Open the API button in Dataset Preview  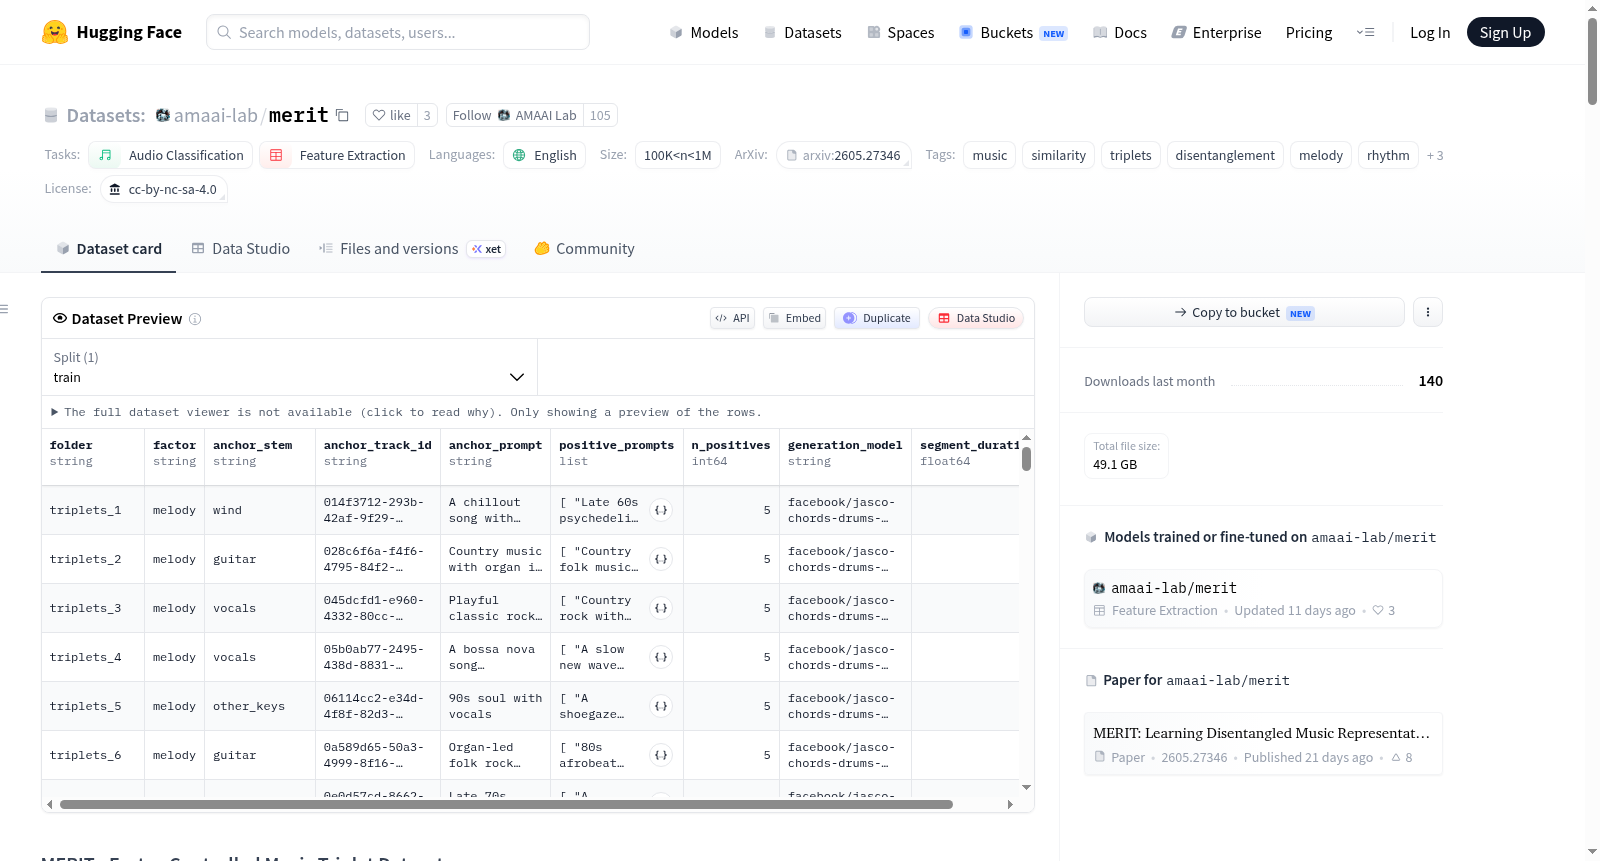pos(732,318)
